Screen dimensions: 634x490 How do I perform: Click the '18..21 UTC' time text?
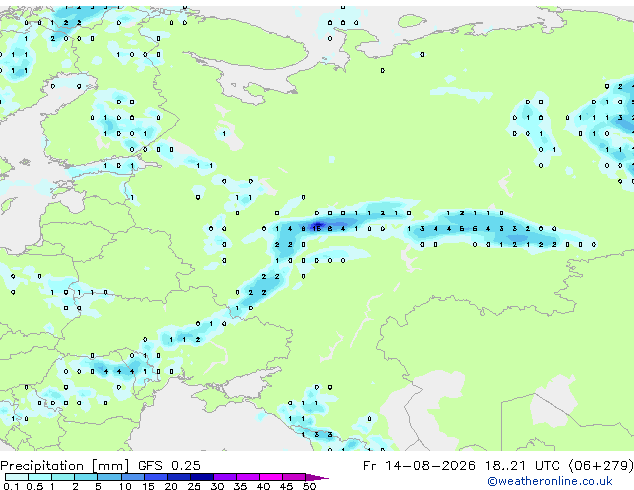coord(525,466)
